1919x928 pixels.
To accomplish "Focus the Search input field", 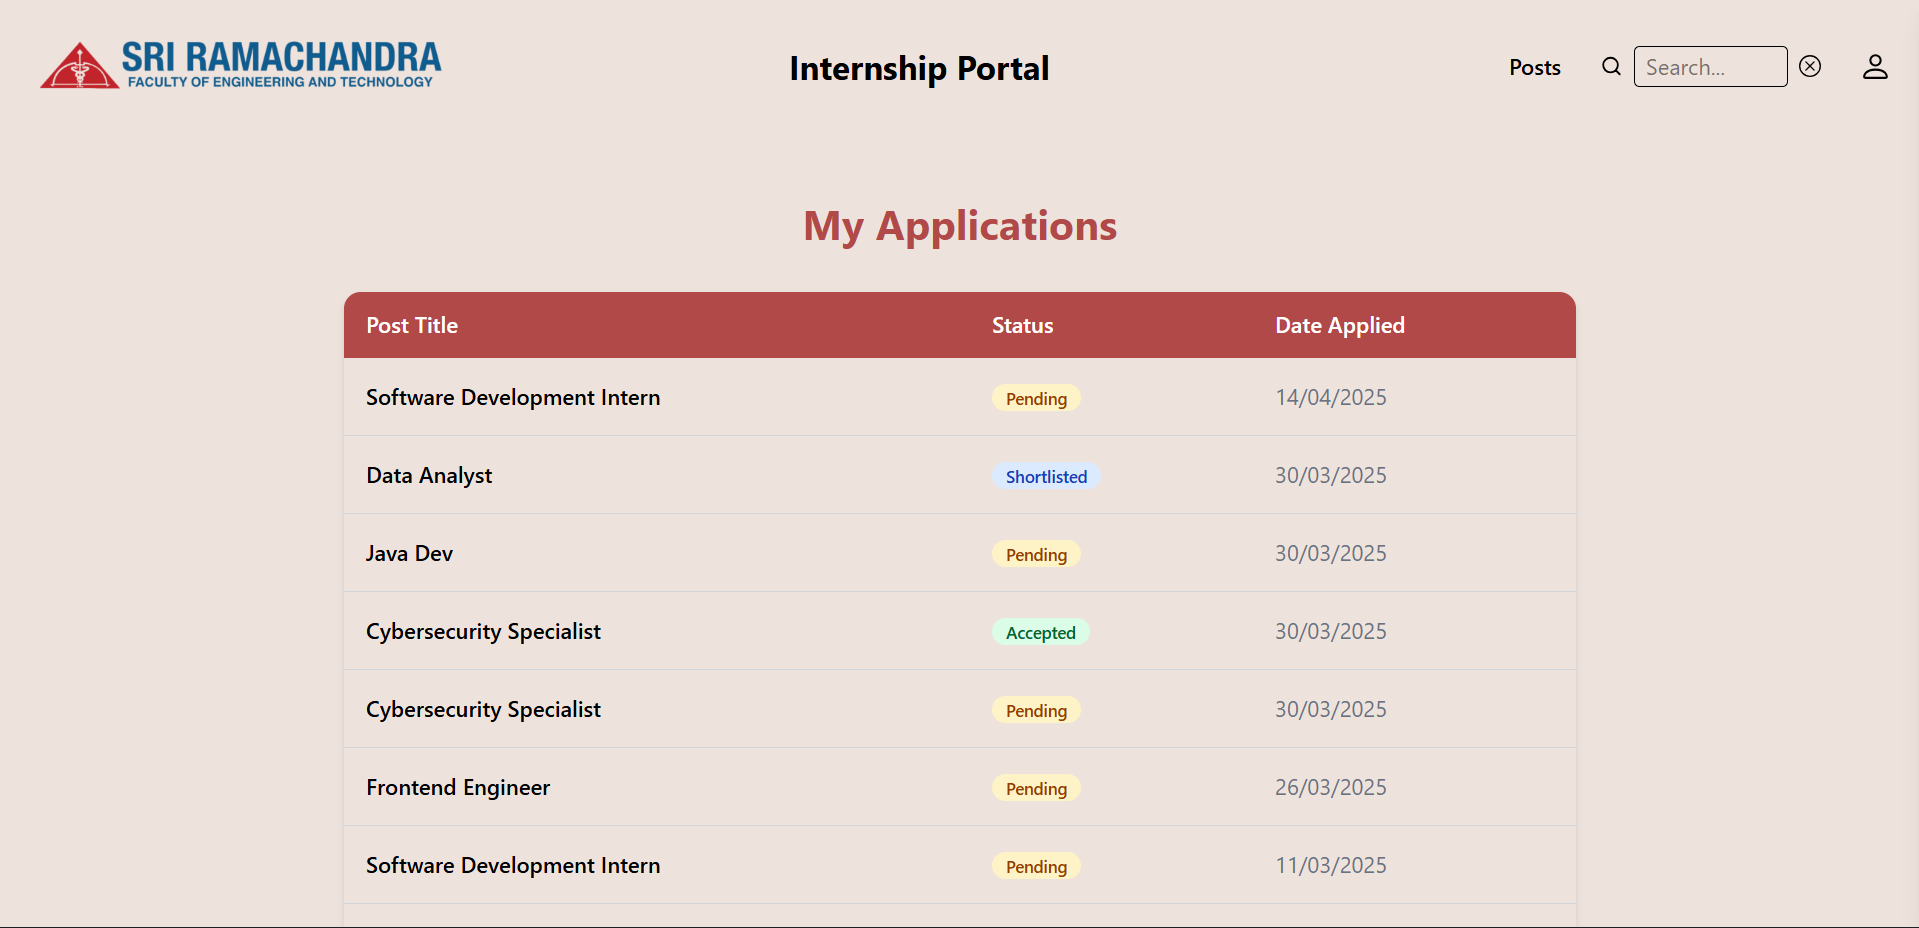I will click(1710, 66).
